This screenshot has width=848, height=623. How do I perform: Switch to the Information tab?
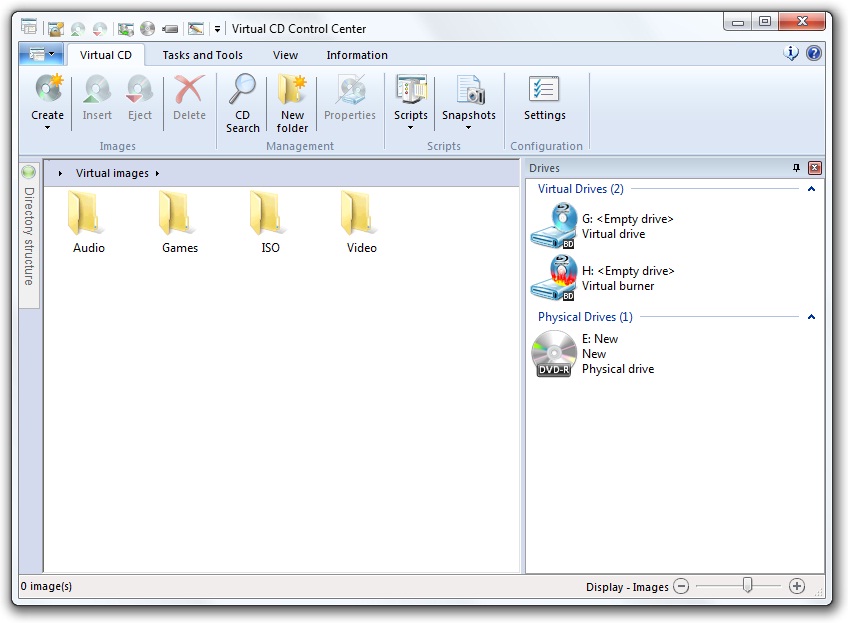click(357, 55)
